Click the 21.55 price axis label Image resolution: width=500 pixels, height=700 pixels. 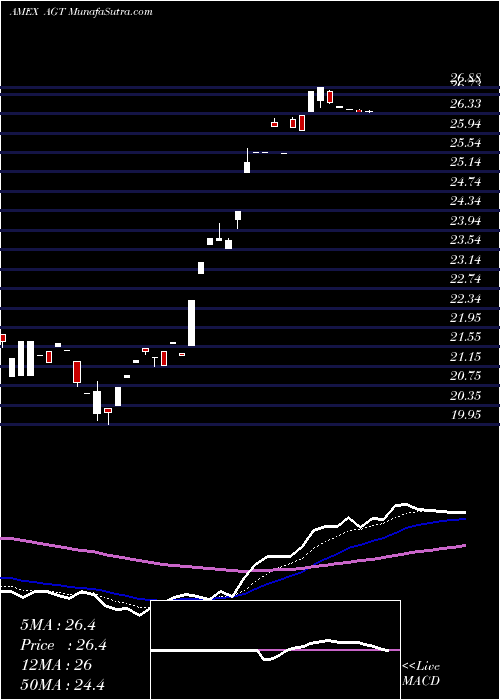[x=466, y=337]
